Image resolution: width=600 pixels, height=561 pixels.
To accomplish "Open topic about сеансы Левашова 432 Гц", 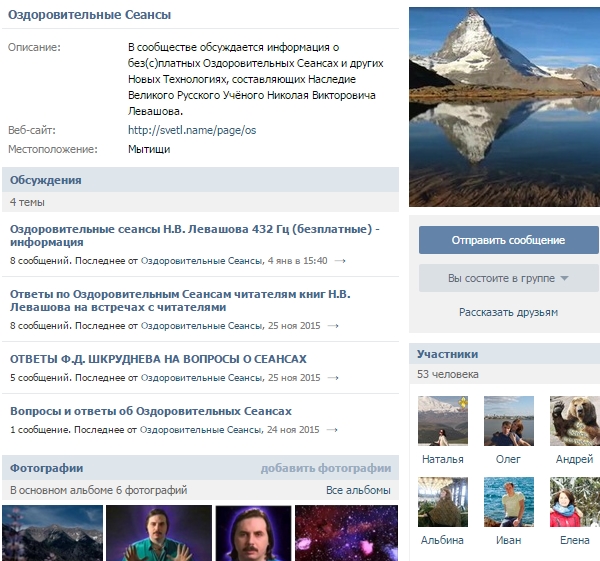I will point(195,235).
